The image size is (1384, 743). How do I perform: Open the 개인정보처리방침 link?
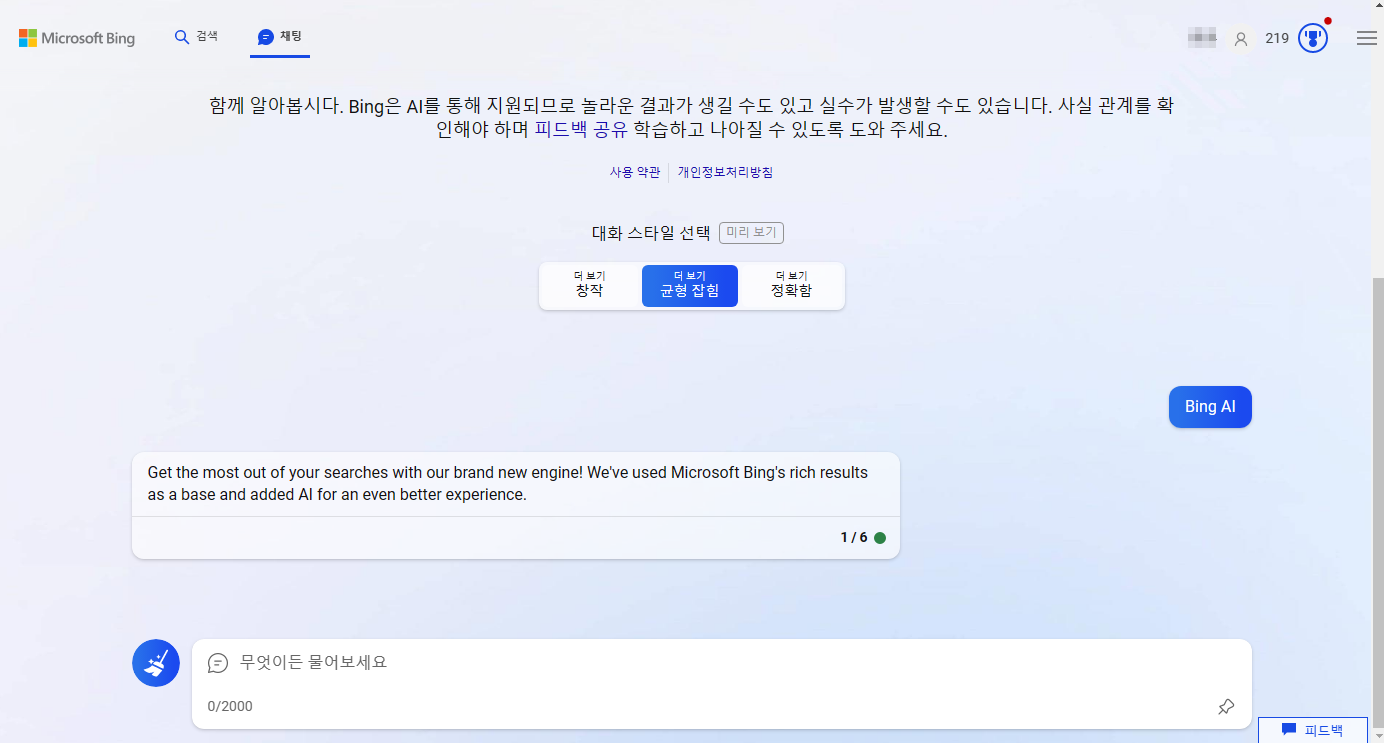725,172
